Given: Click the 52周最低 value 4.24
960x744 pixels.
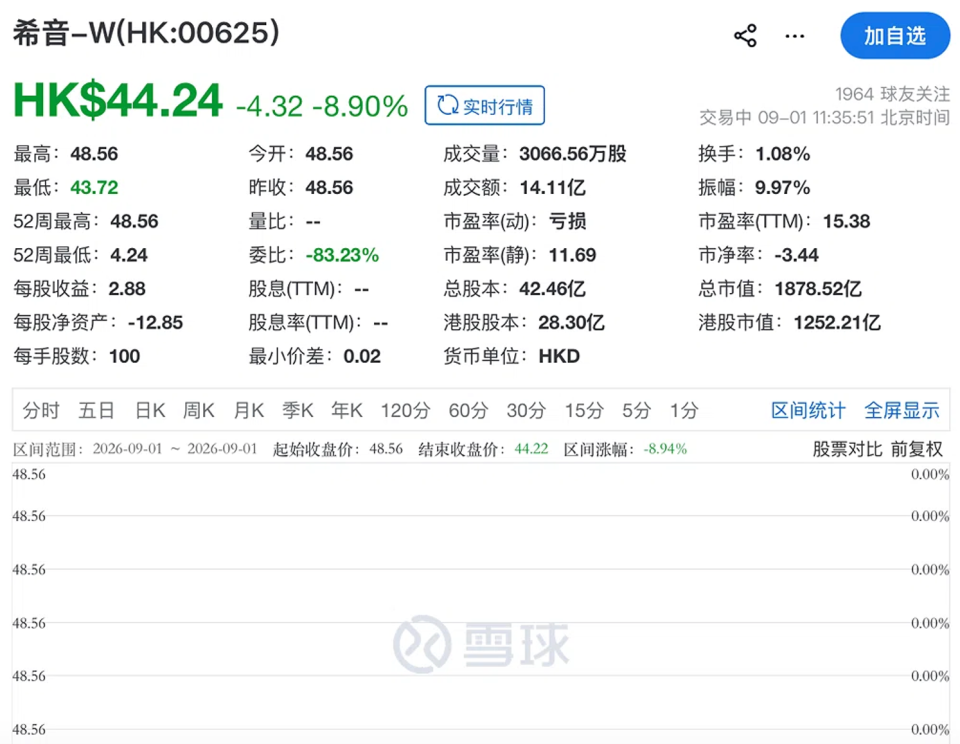Looking at the screenshot, I should pos(129,255).
